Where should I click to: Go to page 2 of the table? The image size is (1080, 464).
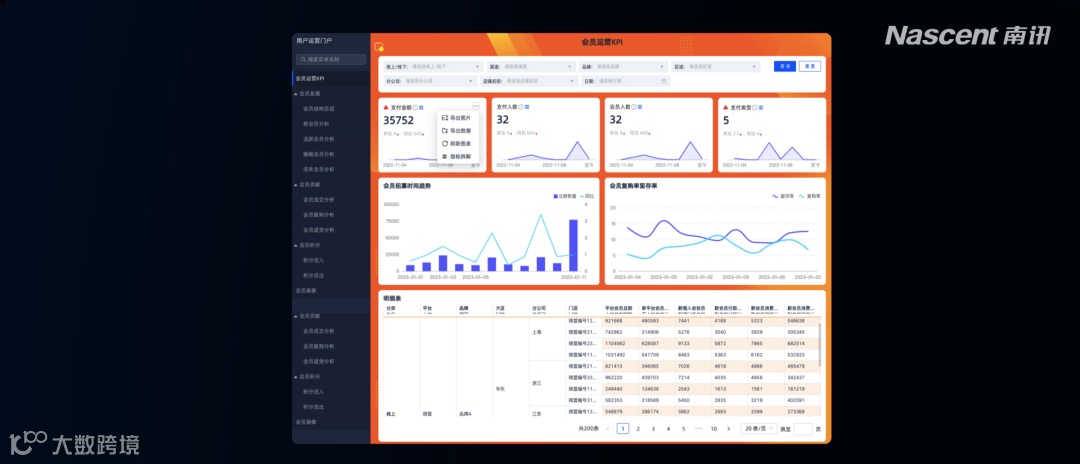tap(638, 429)
